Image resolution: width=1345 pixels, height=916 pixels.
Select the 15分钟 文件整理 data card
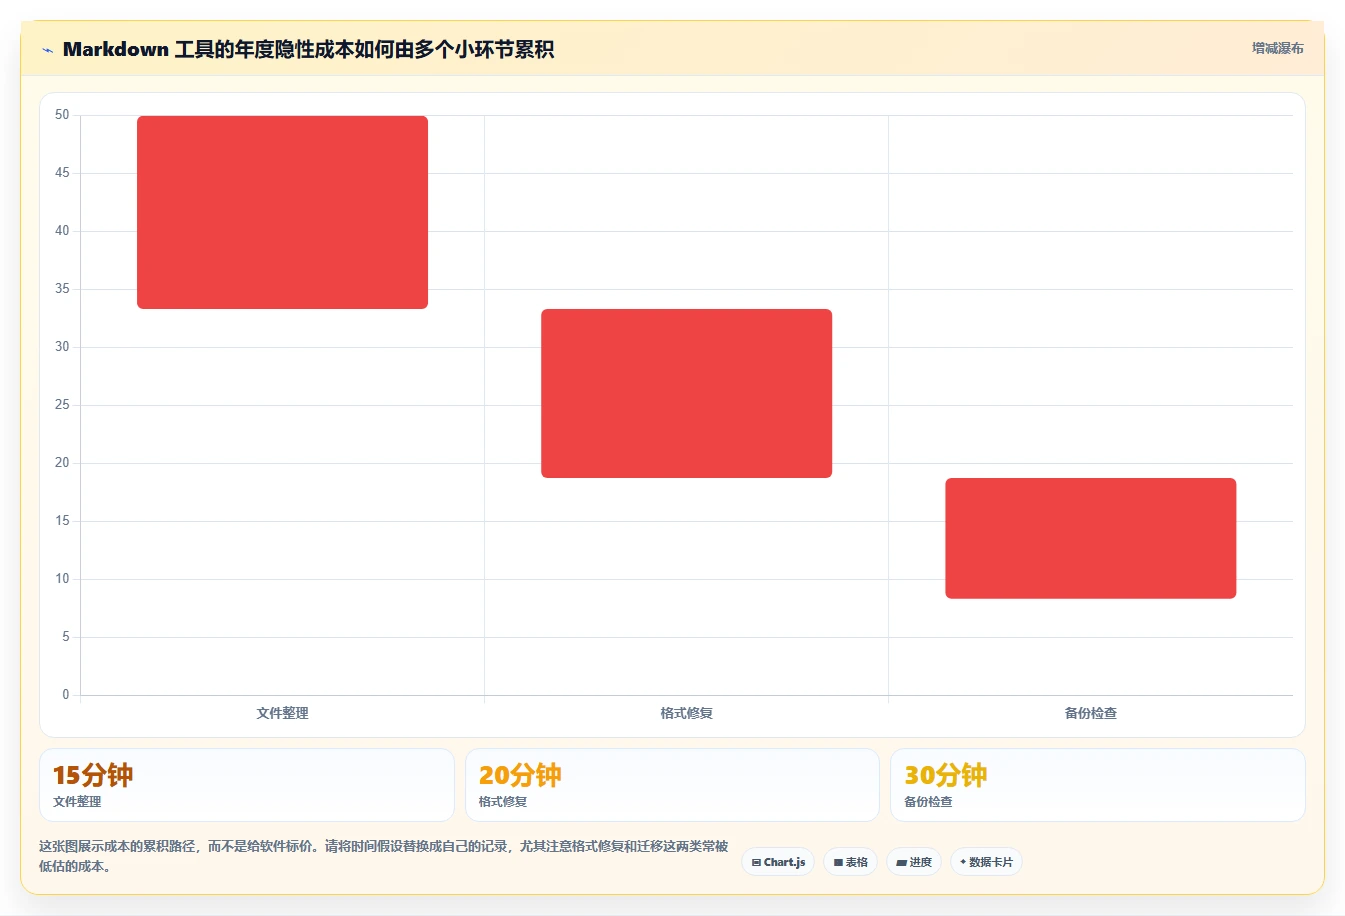(247, 785)
